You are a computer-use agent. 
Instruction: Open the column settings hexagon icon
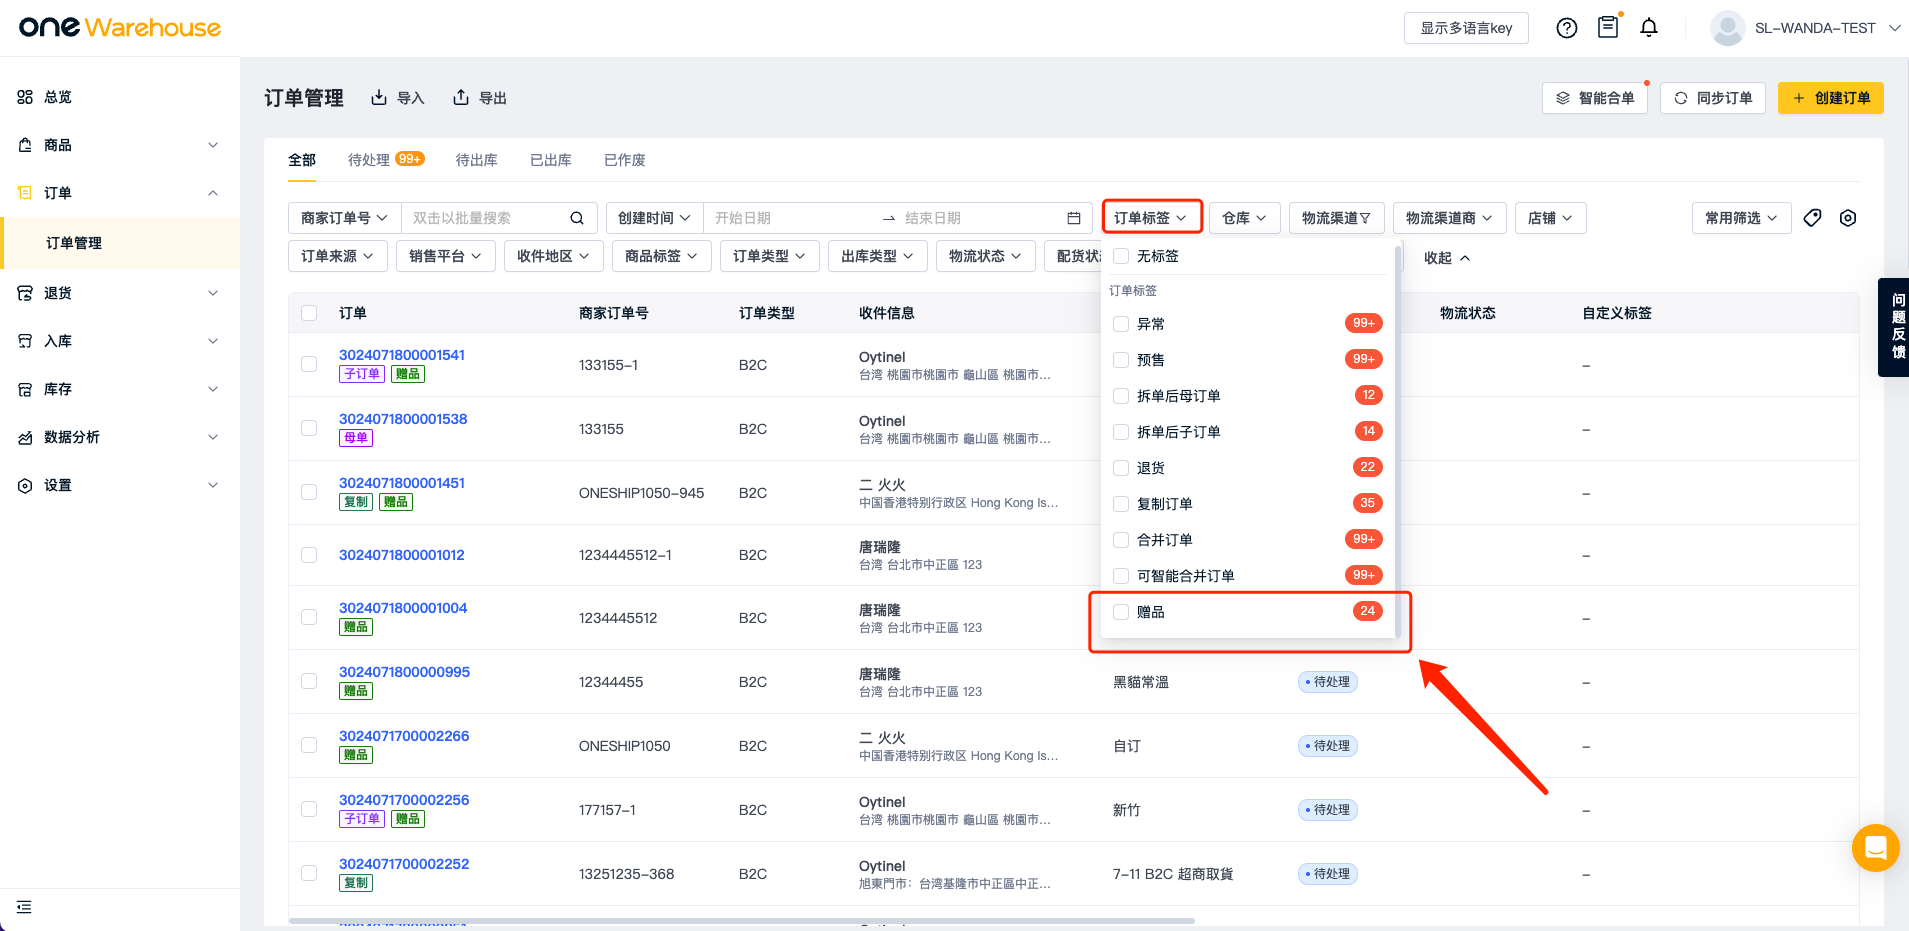click(1848, 218)
